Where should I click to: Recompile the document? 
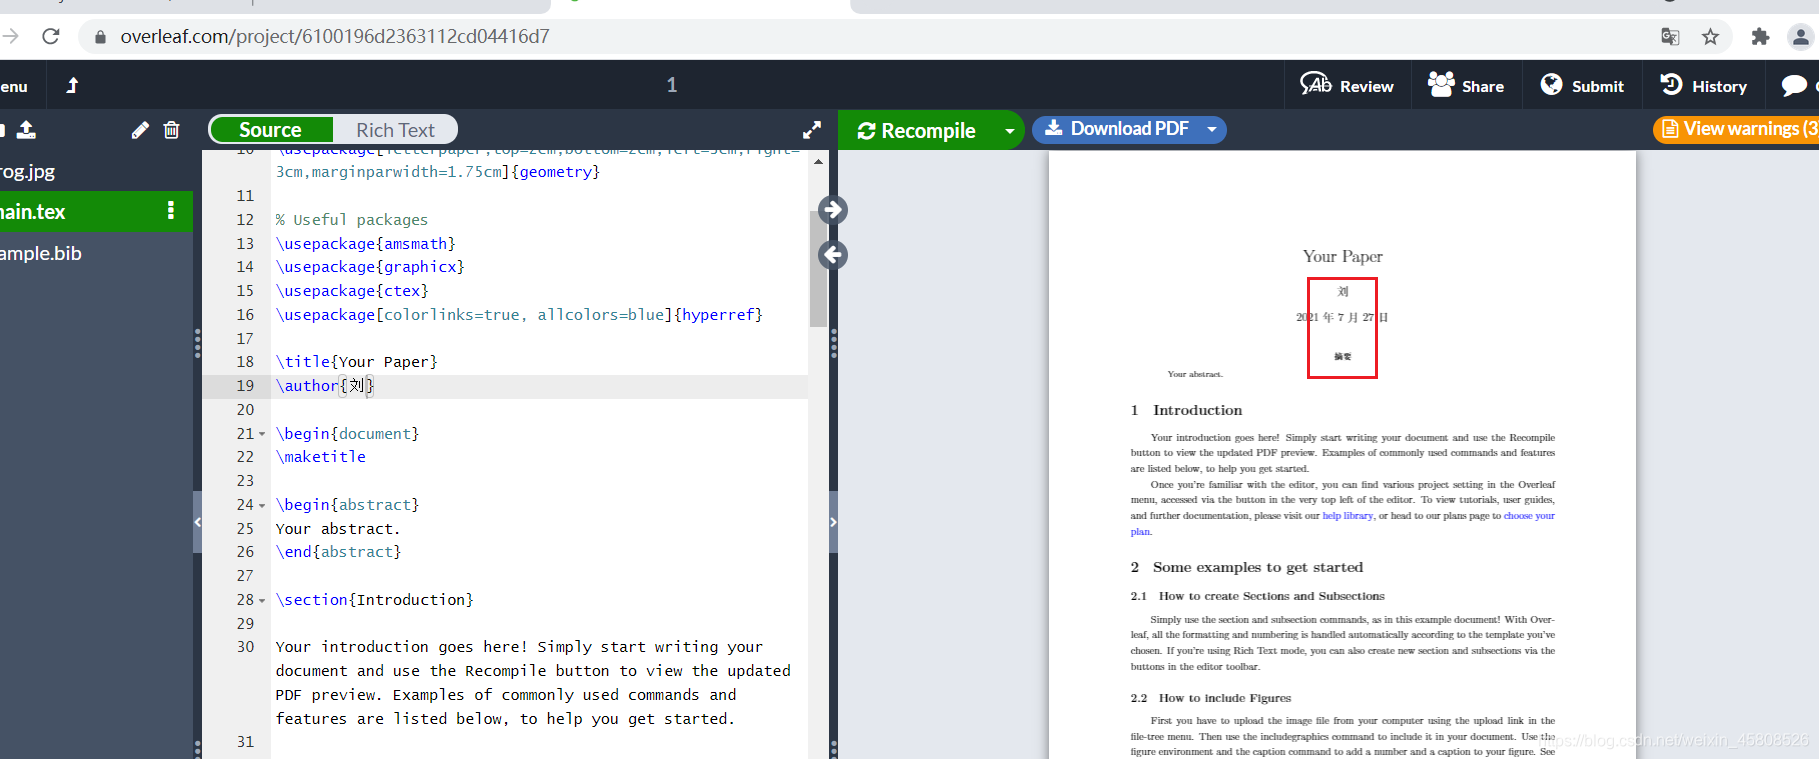click(918, 131)
